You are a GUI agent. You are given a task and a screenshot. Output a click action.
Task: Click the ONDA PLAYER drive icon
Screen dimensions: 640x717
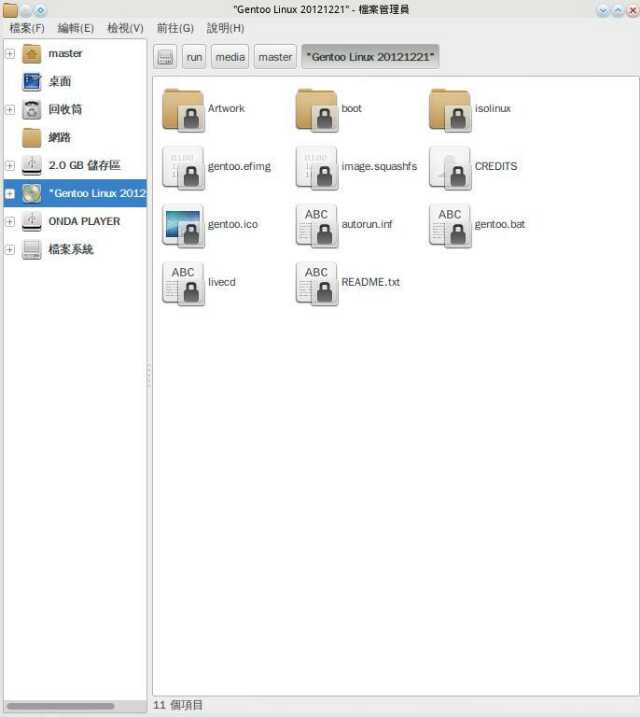pyautogui.click(x=32, y=221)
